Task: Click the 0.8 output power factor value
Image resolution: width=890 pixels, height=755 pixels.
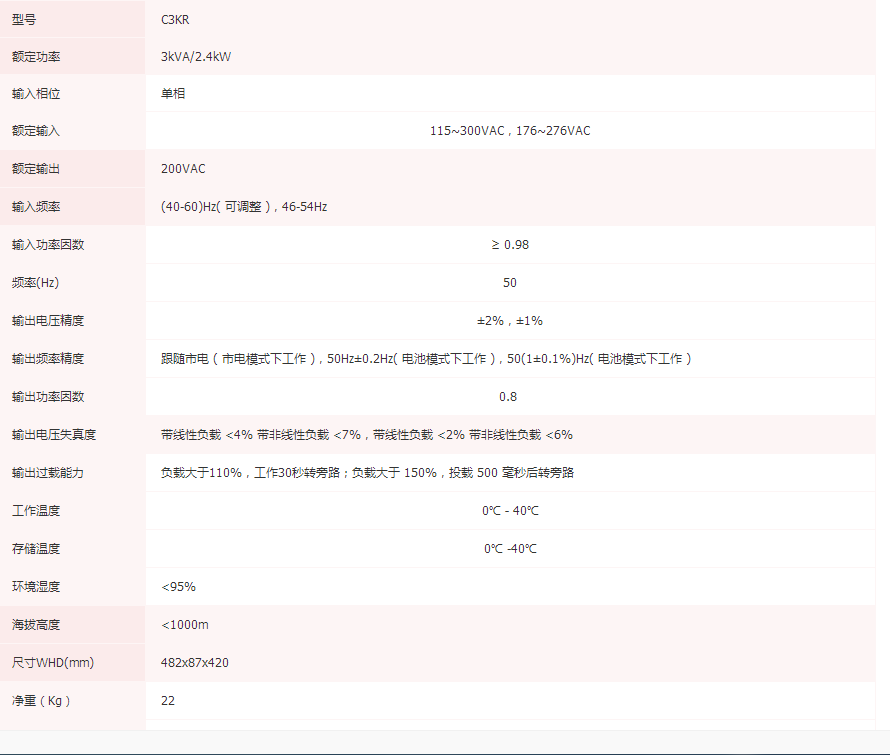Action: pos(508,397)
